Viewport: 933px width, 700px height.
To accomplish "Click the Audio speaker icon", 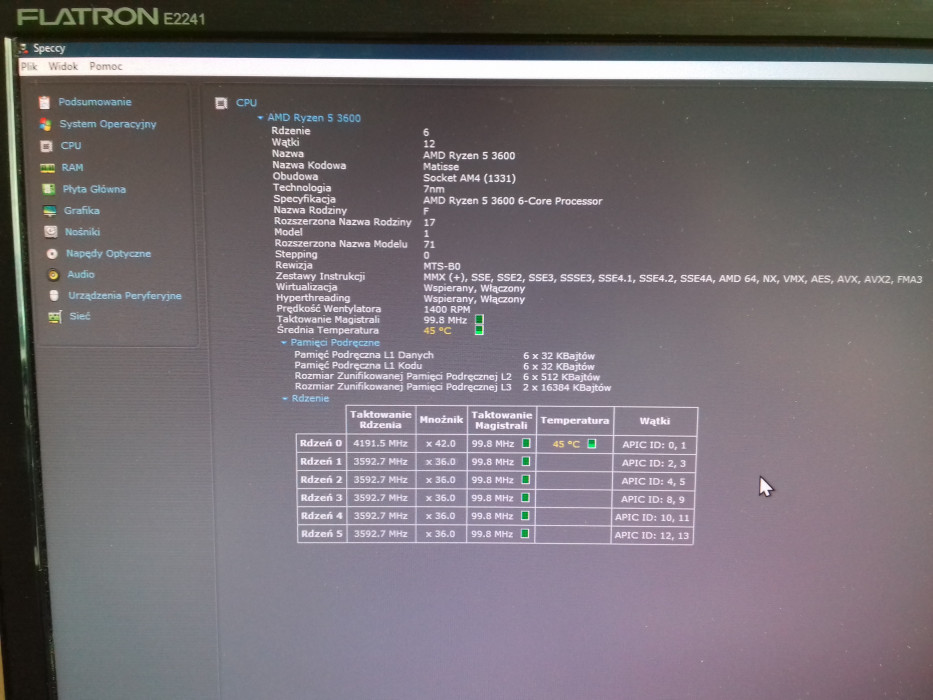I will (54, 274).
